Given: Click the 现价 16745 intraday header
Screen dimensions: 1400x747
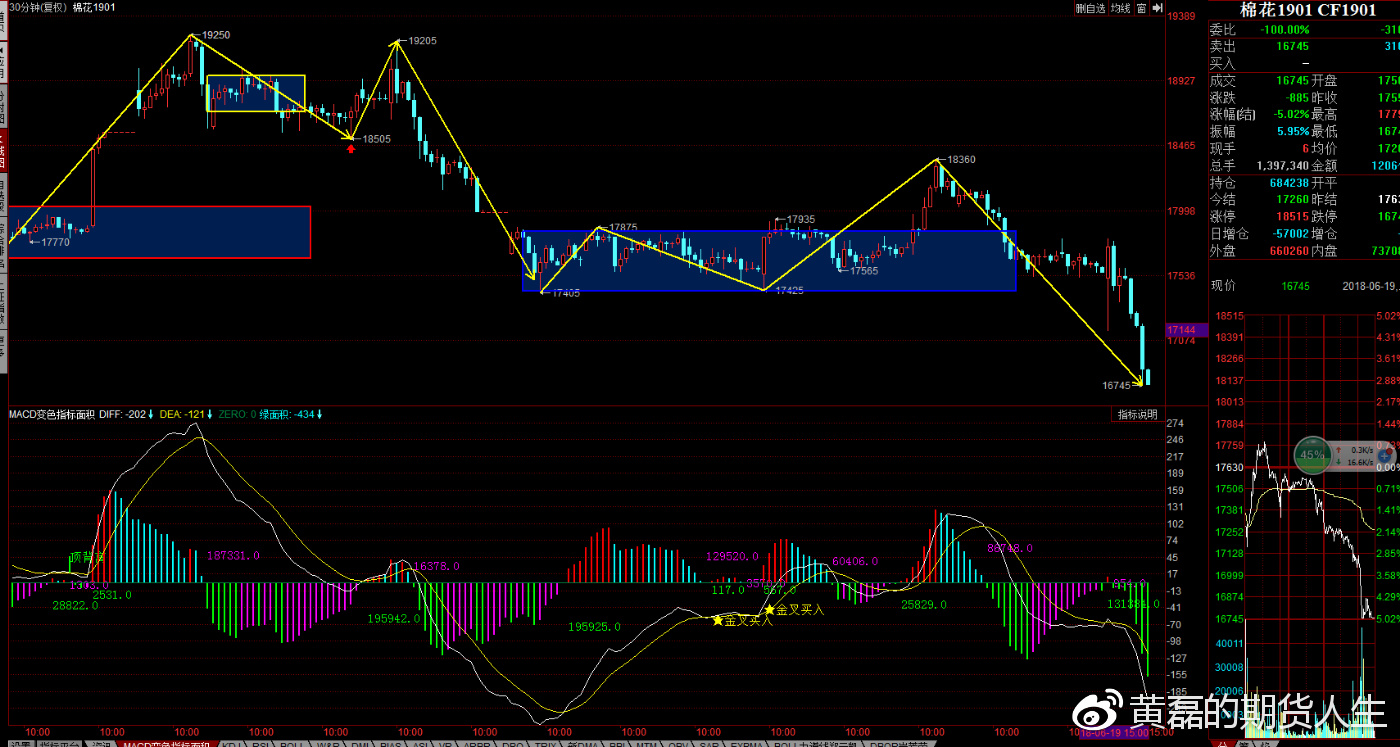Looking at the screenshot, I should click(x=1262, y=286).
